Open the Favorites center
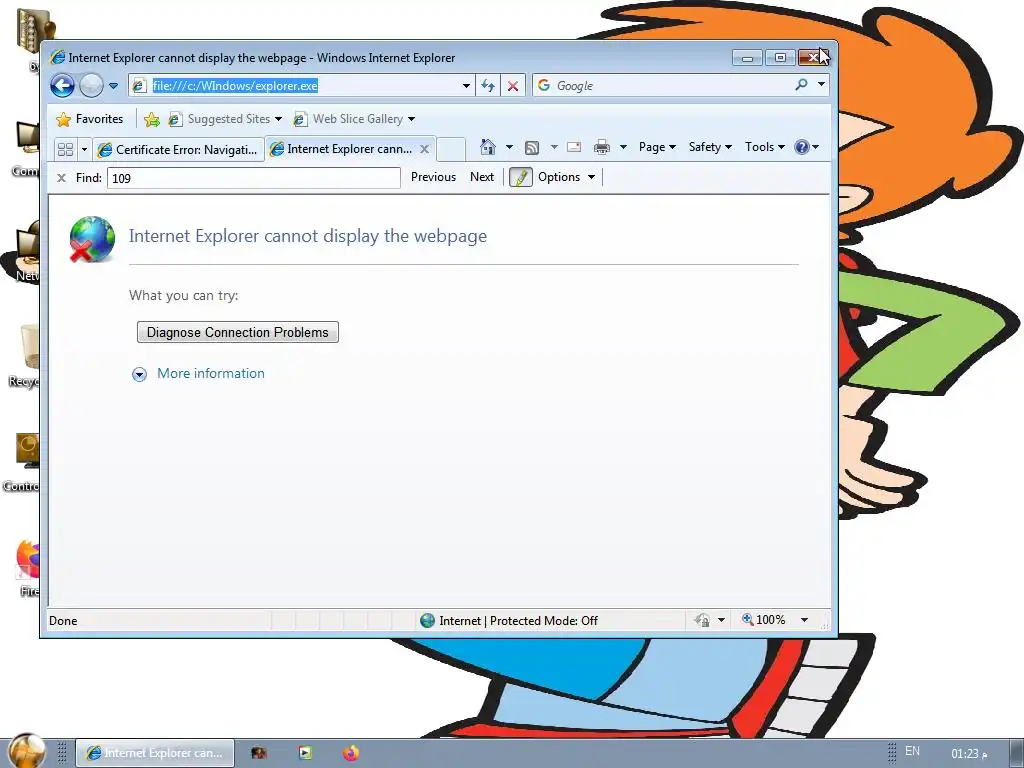The height and width of the screenshot is (768, 1024). [x=90, y=119]
